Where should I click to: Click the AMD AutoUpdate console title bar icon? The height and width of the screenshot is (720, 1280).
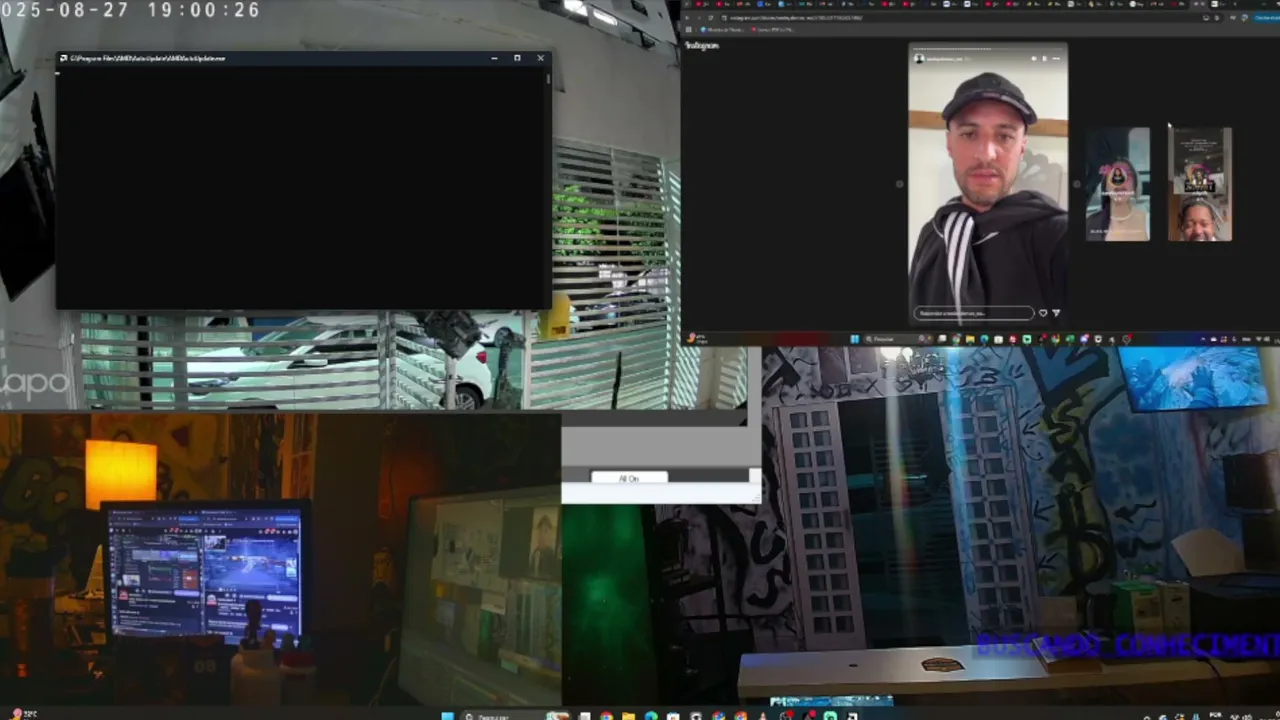coord(62,58)
